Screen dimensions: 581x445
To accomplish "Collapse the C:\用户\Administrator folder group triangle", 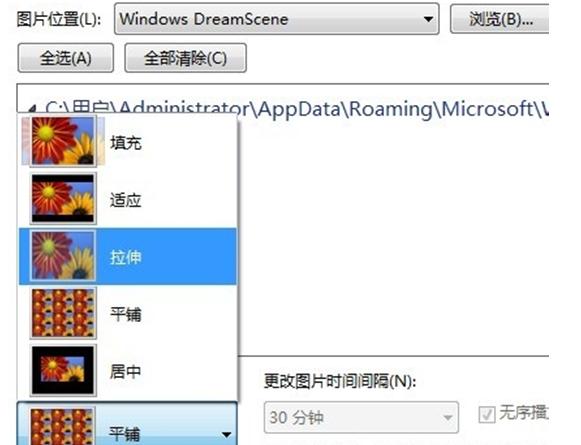I will [x=32, y=109].
